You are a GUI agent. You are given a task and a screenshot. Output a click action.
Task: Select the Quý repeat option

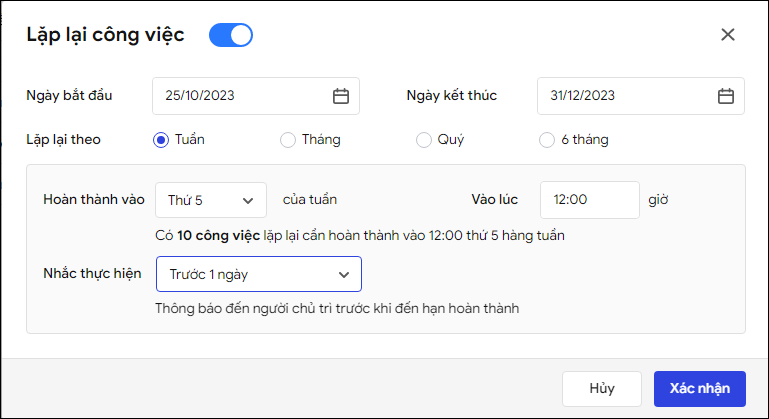[x=424, y=140]
